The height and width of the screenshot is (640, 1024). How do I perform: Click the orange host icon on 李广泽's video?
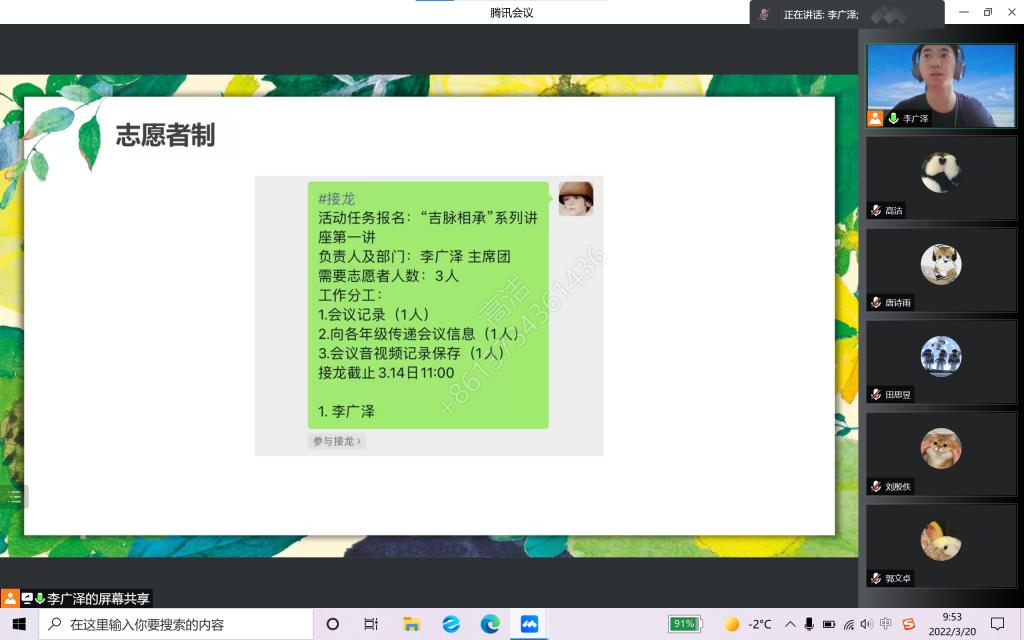coord(875,118)
